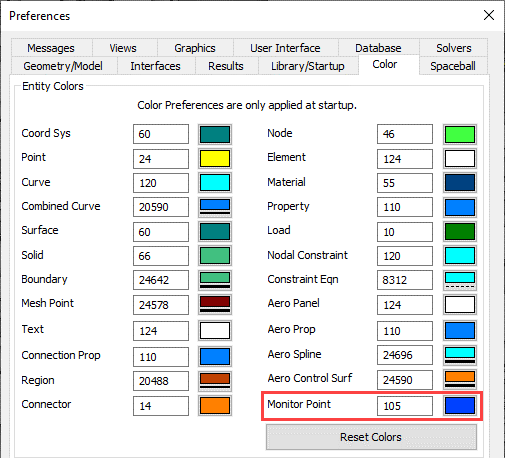505x458 pixels.
Task: Switch to the Solvers tab
Action: (454, 48)
